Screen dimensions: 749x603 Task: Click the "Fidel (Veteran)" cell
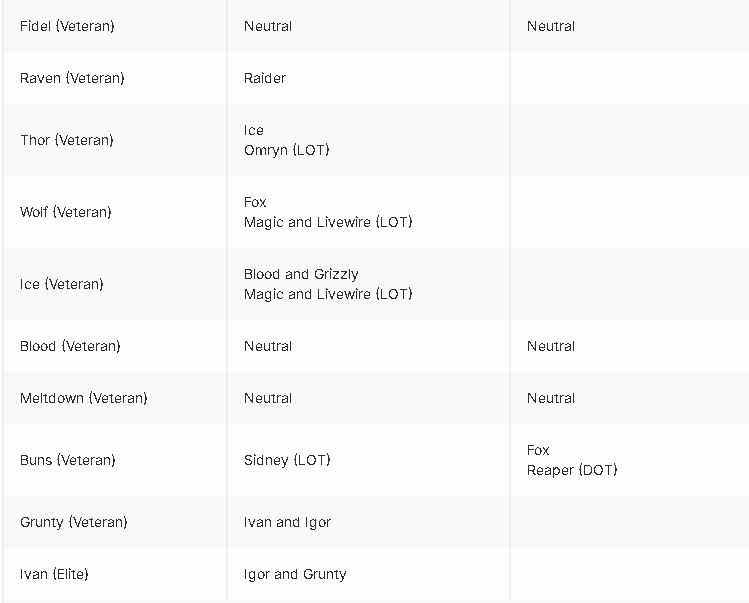coord(67,26)
